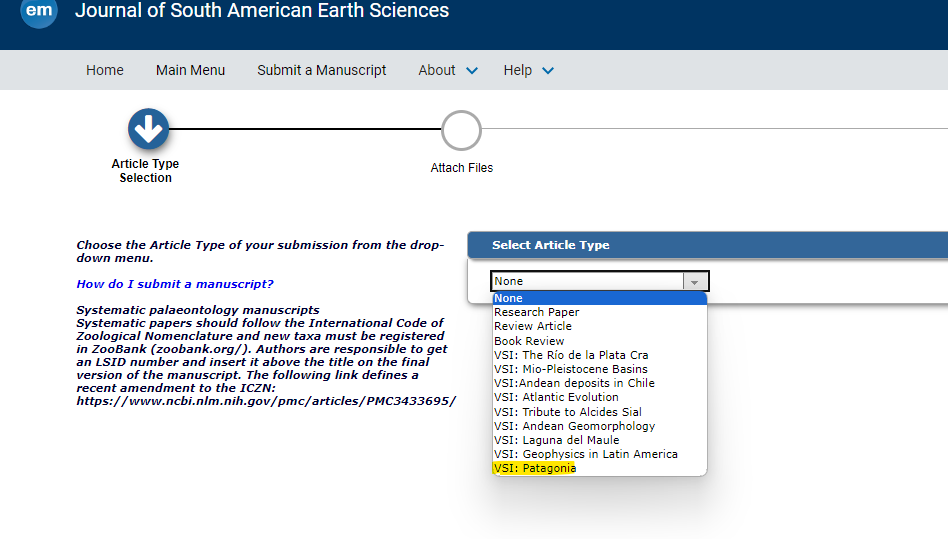The image size is (948, 539).
Task: Go to Main Menu
Action: (x=190, y=70)
